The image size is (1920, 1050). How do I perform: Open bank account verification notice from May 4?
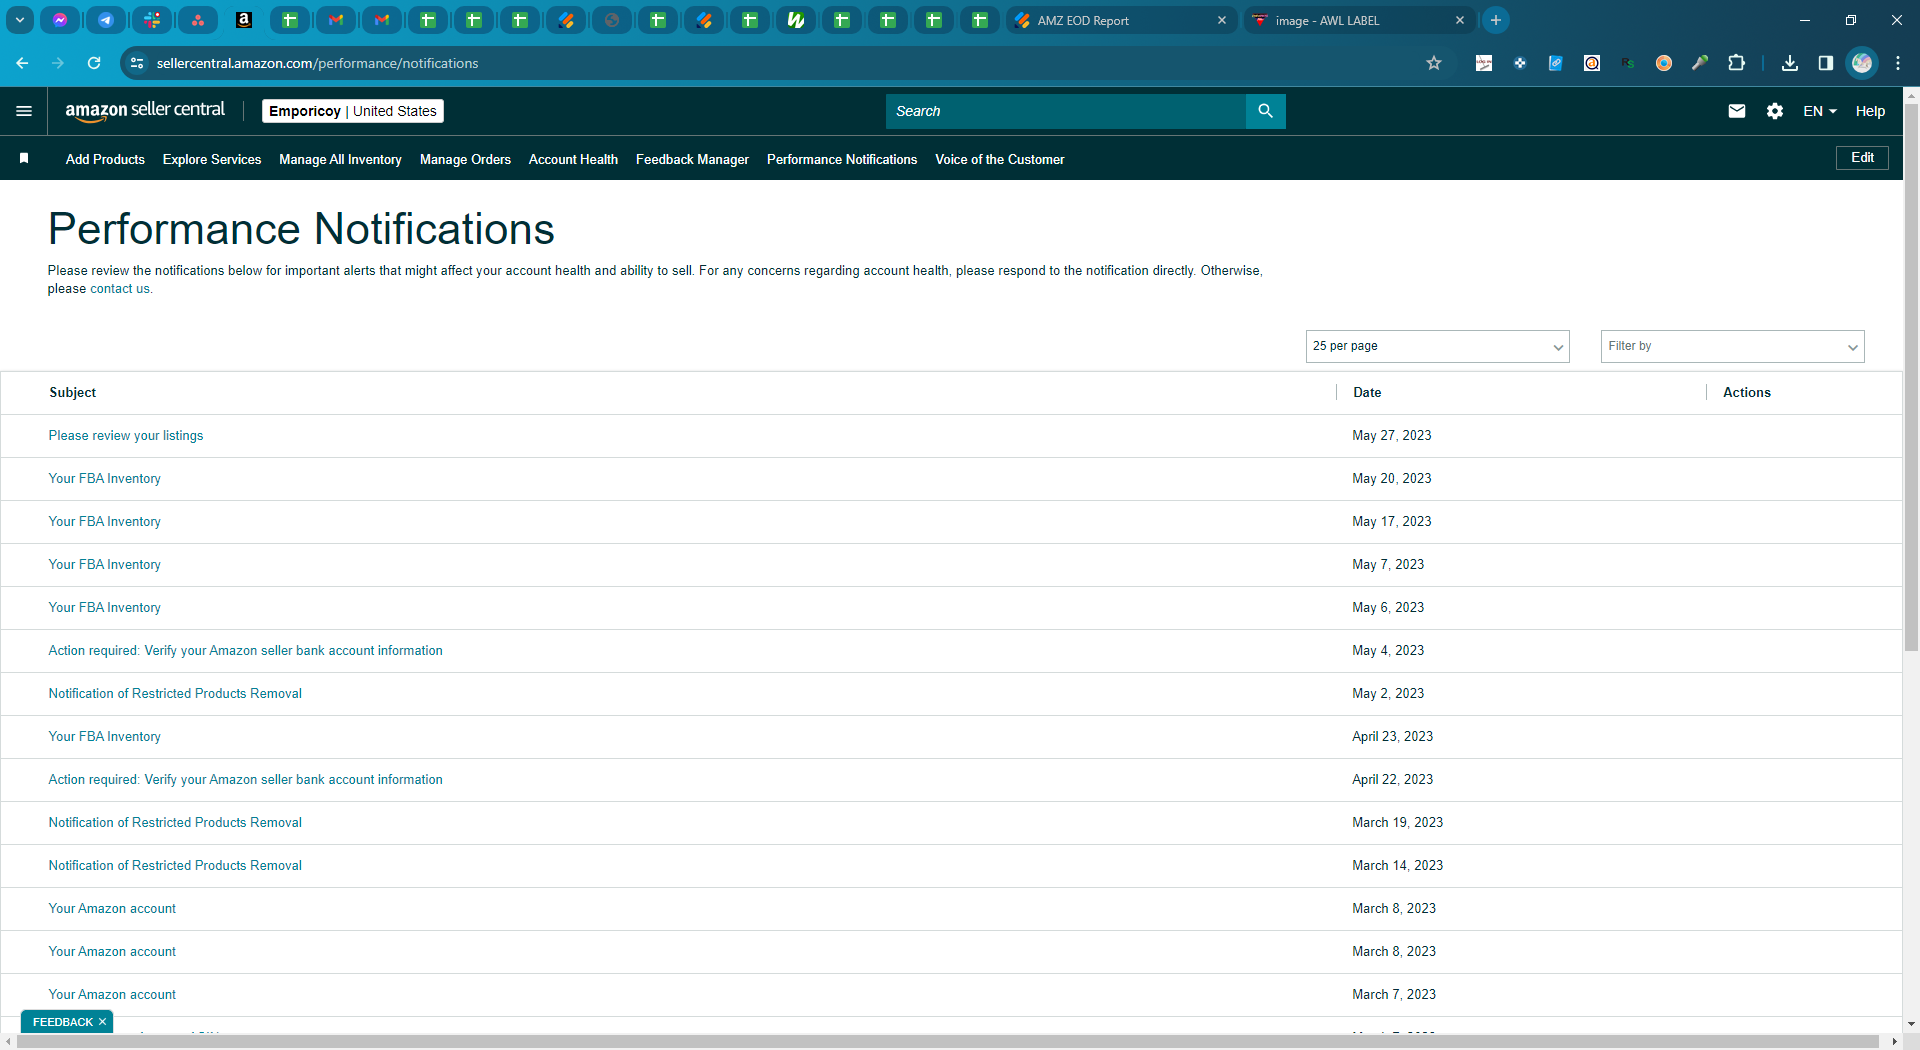245,651
